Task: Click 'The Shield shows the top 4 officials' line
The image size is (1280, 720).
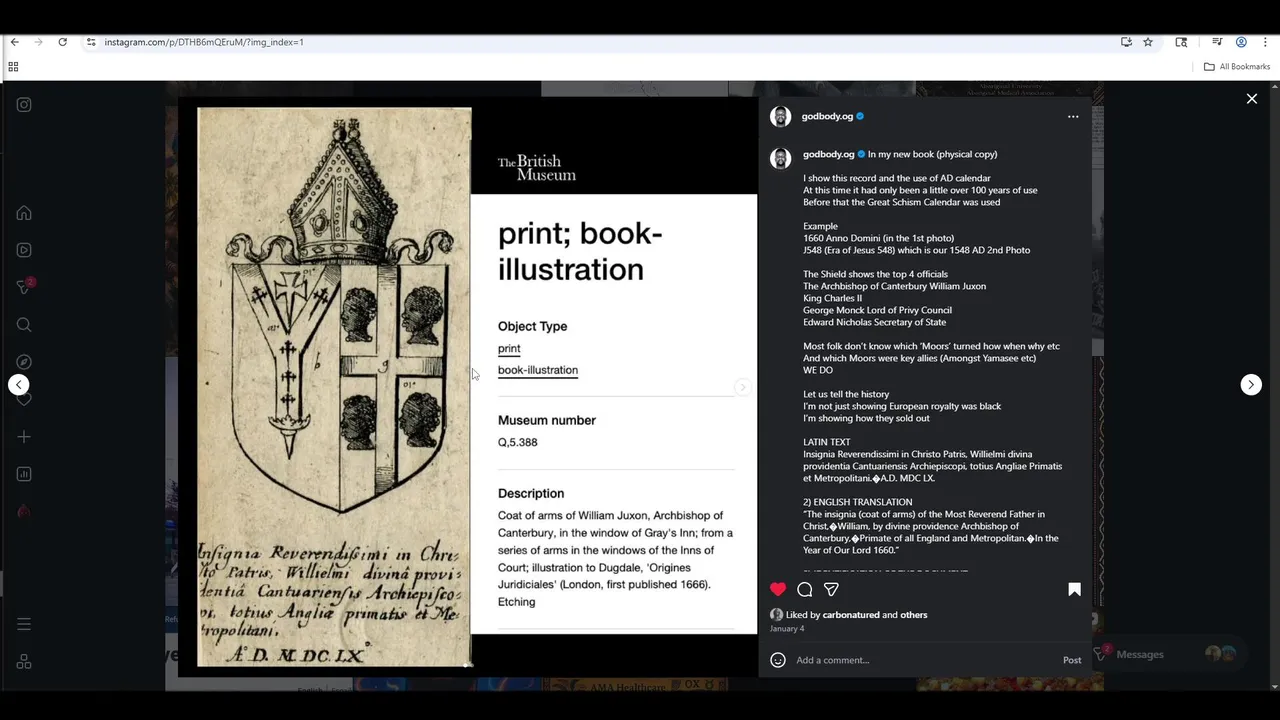Action: 875,274
